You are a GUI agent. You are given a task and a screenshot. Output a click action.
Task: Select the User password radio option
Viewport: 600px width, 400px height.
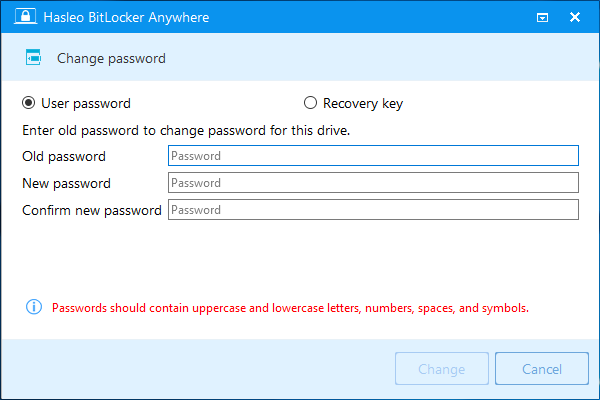click(x=28, y=103)
